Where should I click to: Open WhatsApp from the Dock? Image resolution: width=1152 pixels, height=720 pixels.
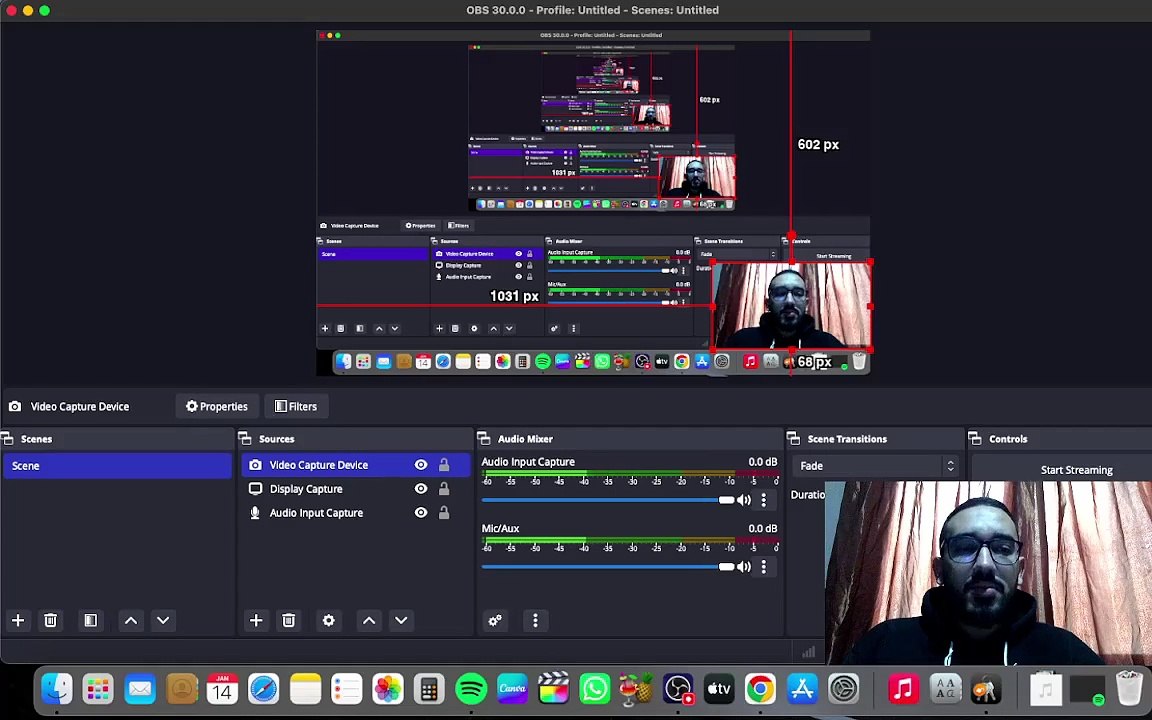tap(595, 689)
